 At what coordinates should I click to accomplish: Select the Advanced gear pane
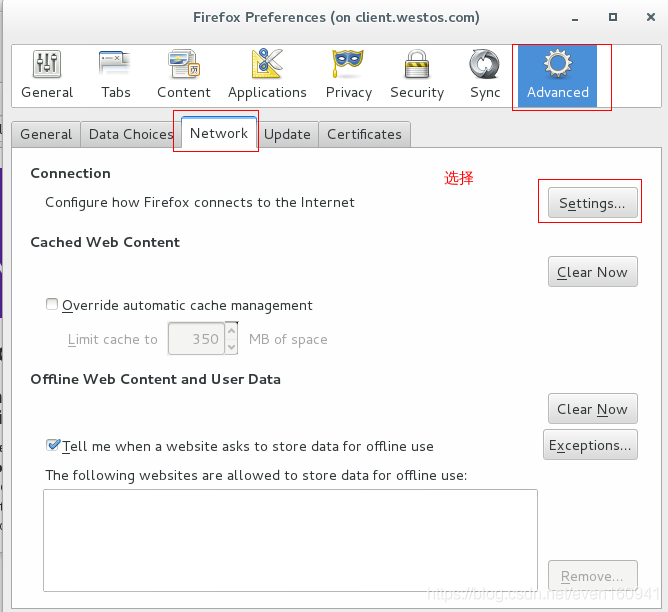click(557, 76)
